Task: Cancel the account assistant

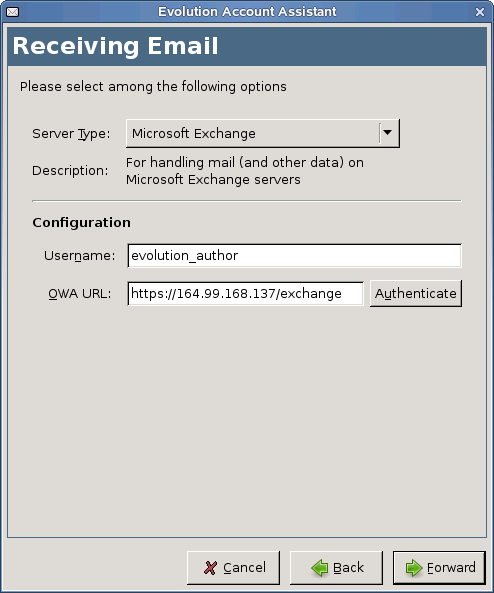Action: point(233,568)
